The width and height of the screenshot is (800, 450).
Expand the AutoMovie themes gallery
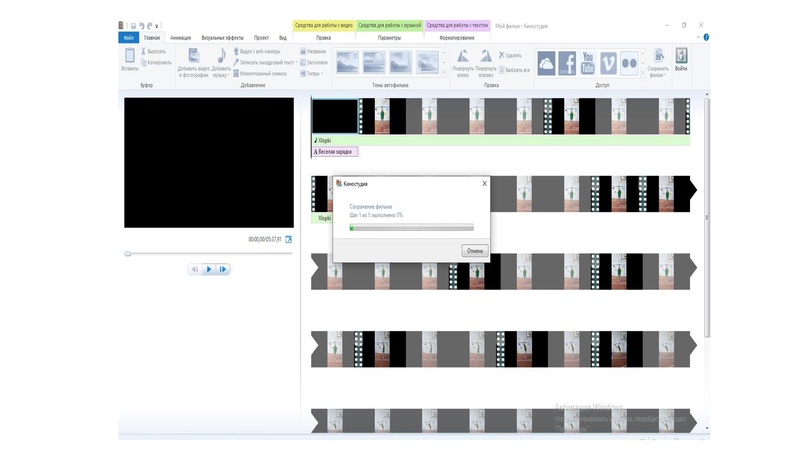point(444,73)
